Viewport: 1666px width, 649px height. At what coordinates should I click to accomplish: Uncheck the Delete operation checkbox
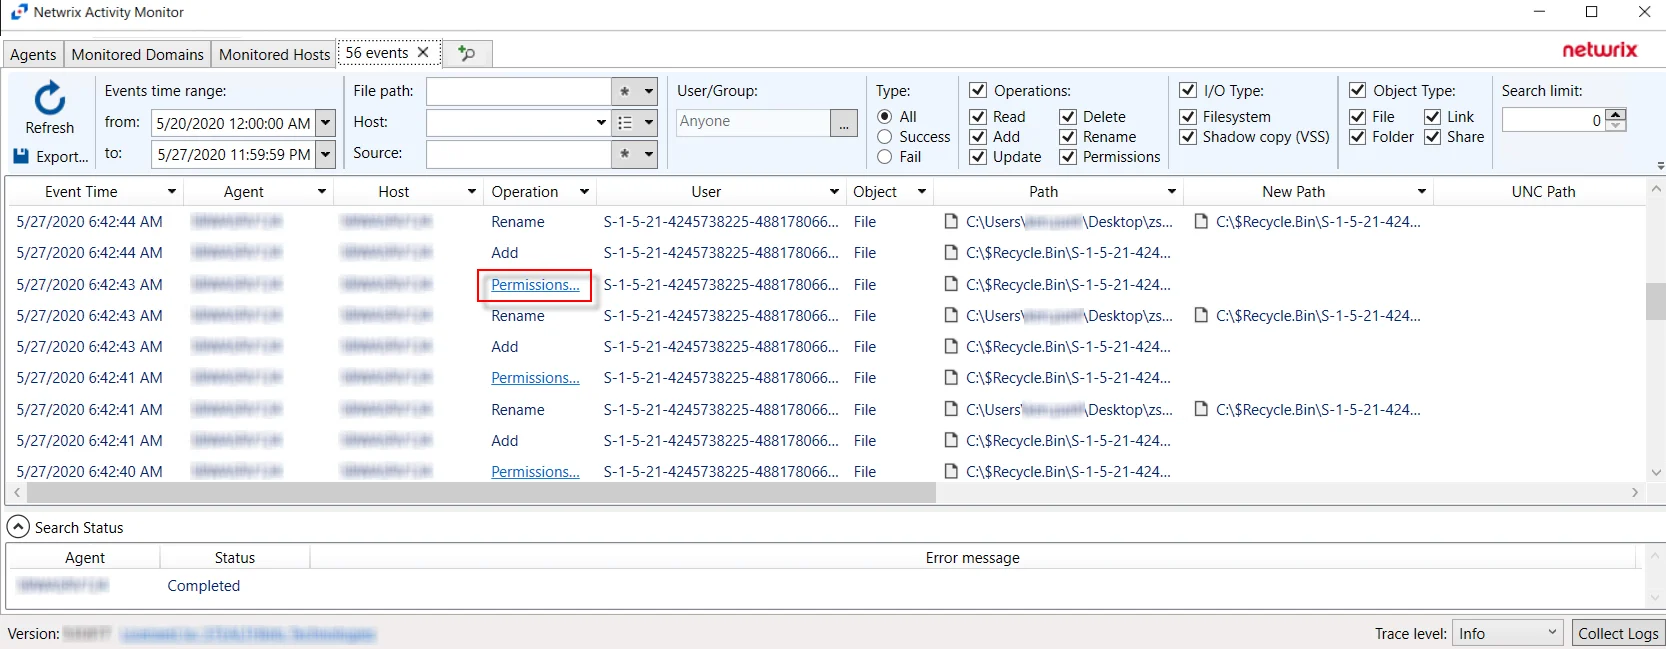pos(1068,117)
